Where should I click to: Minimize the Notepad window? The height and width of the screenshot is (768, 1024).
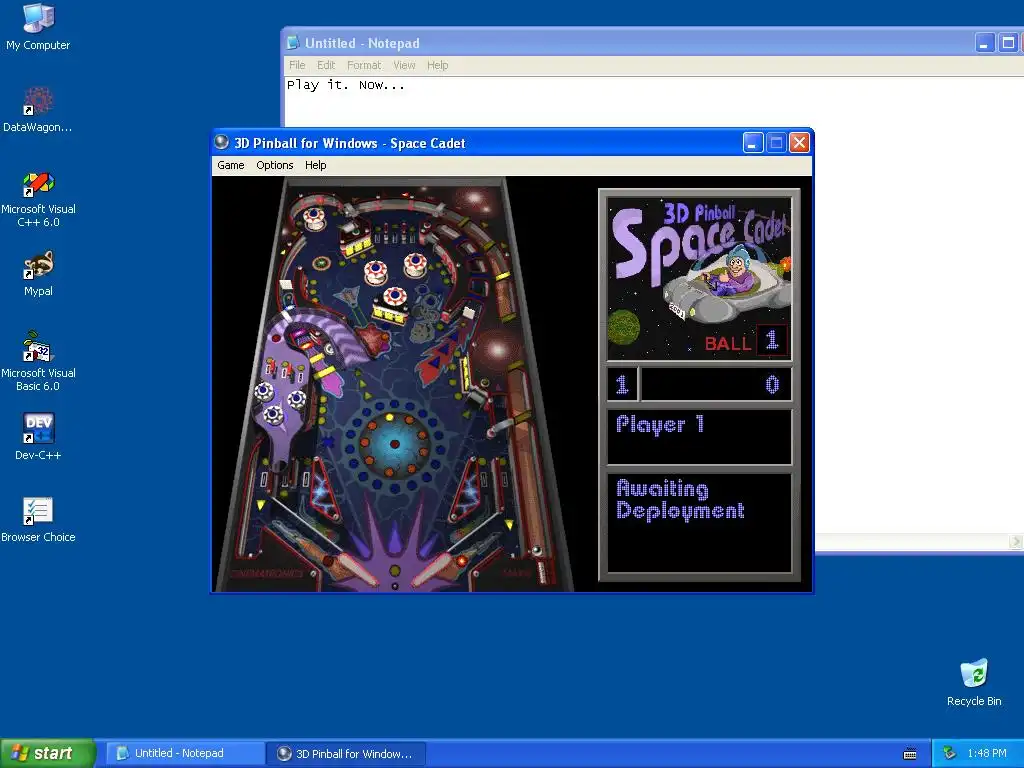[985, 43]
